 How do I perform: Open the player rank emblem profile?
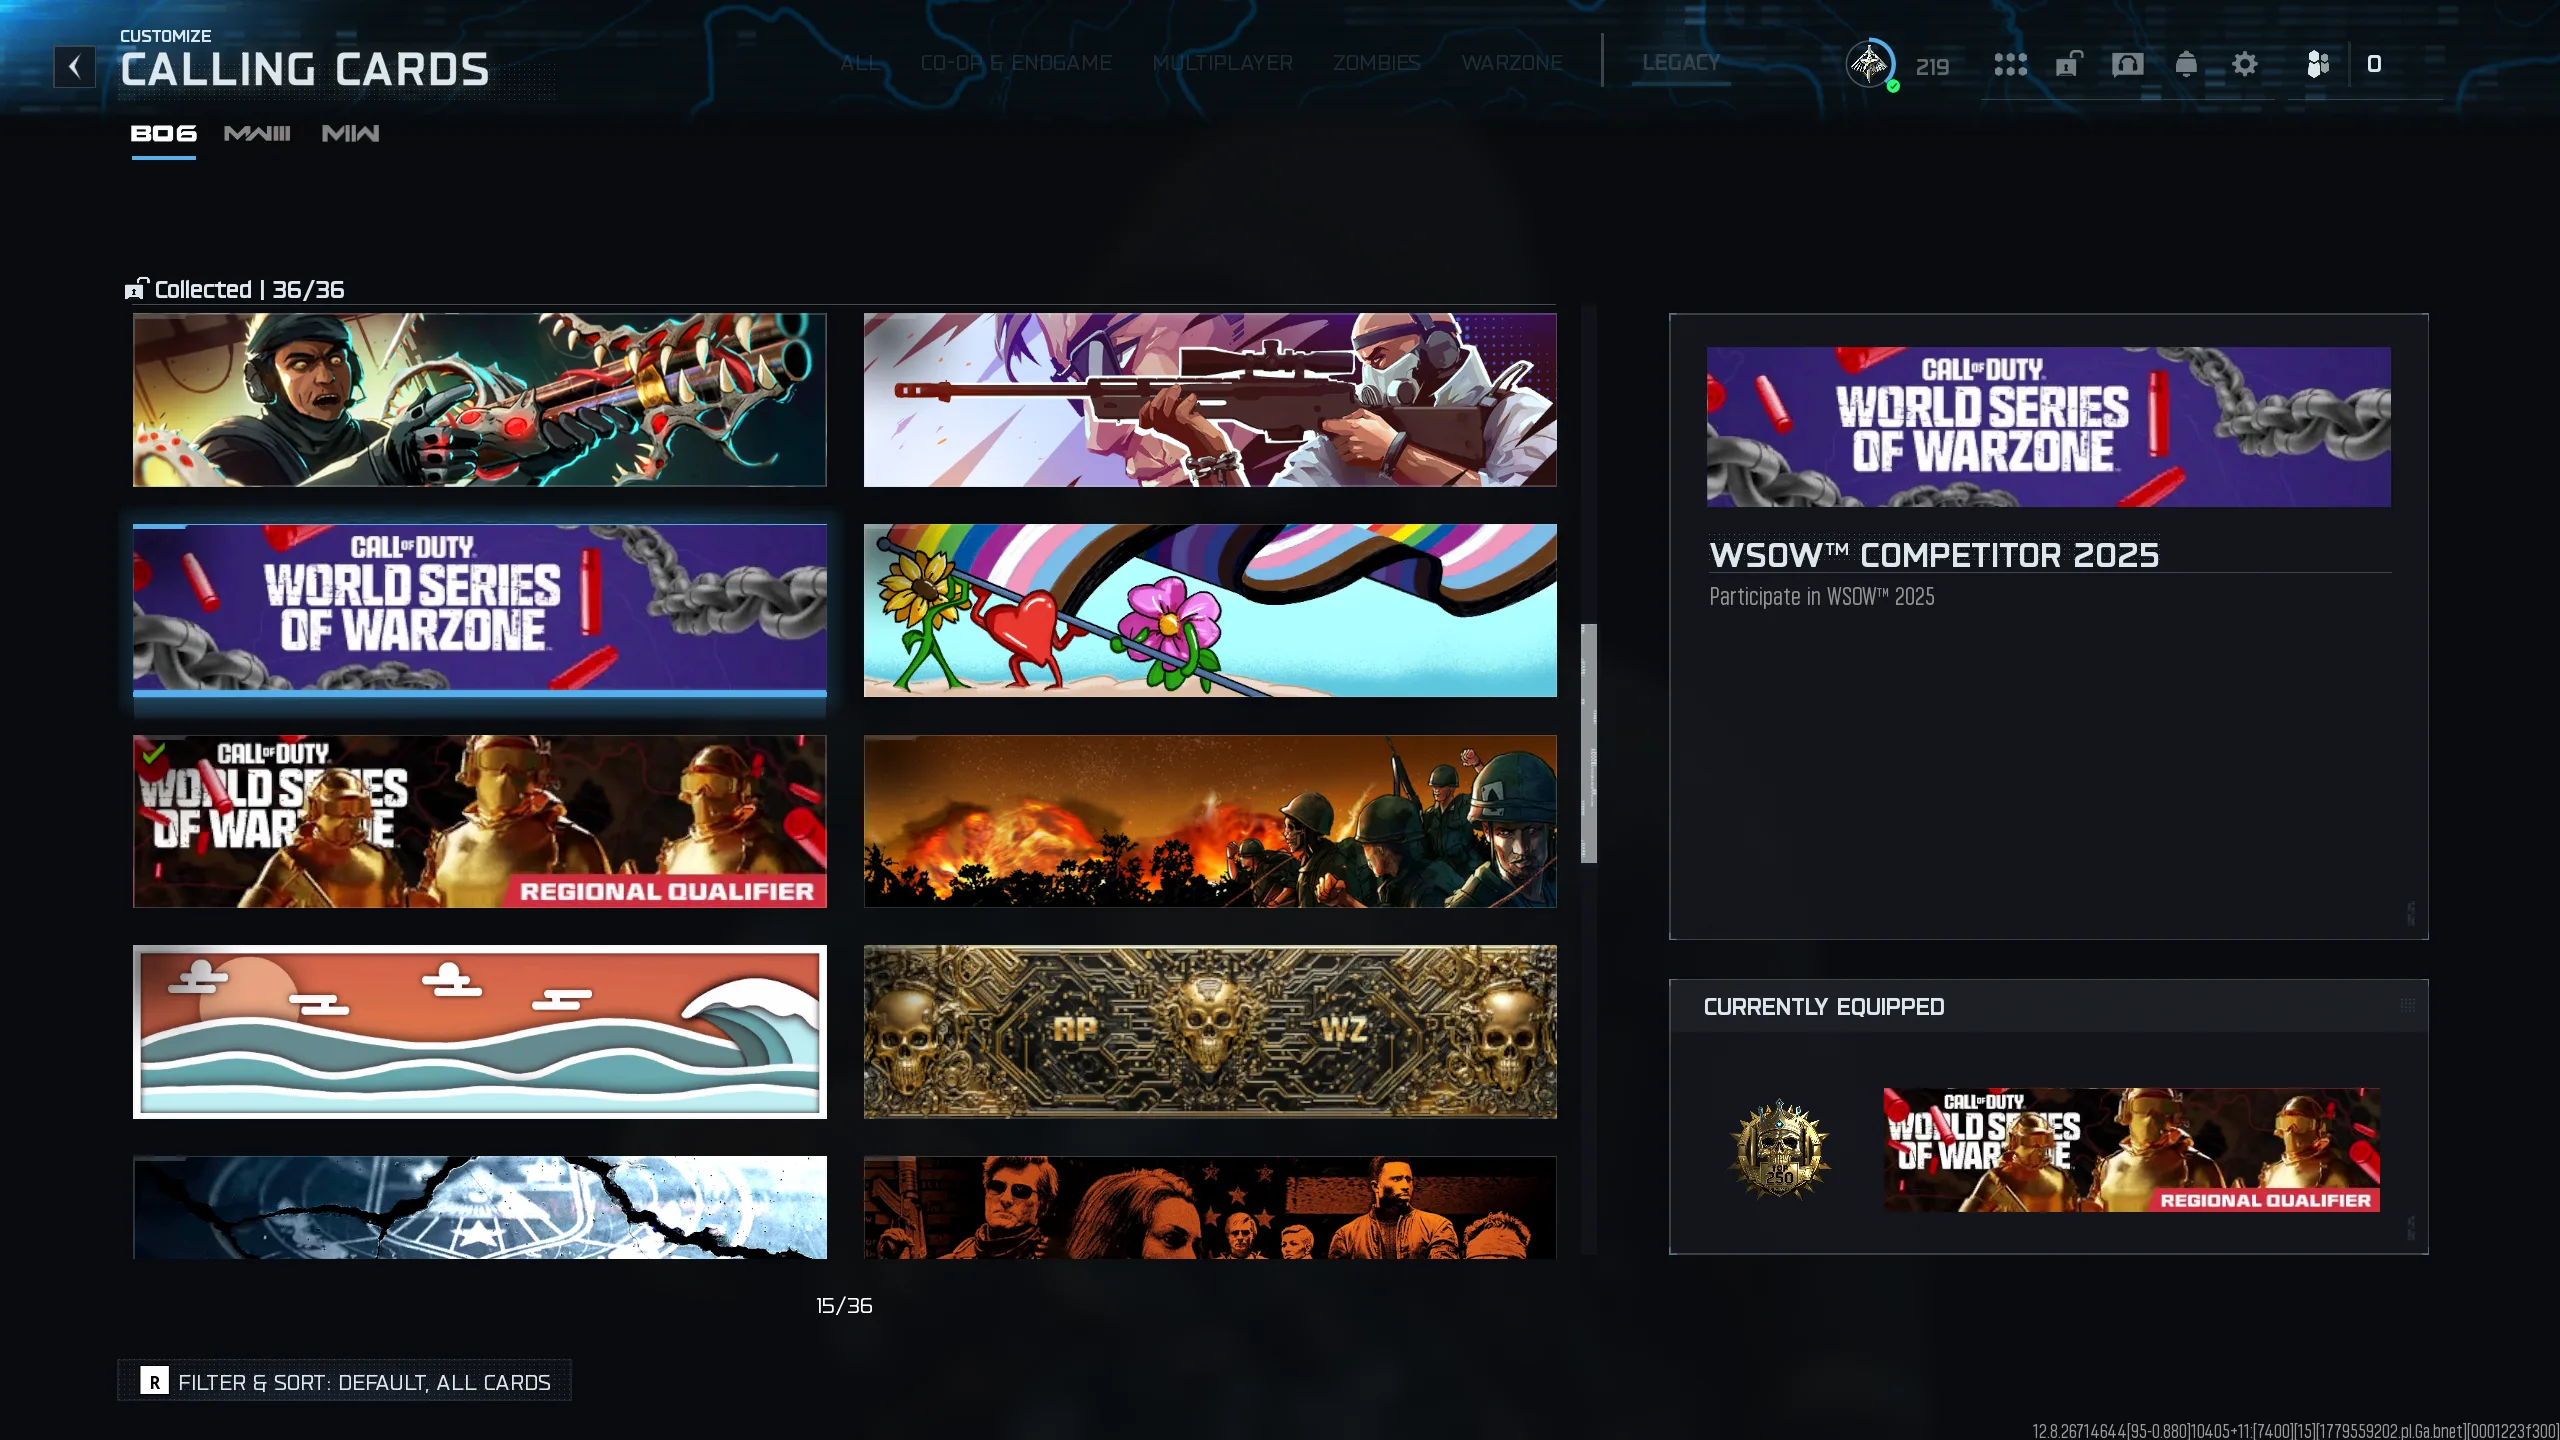(1870, 65)
